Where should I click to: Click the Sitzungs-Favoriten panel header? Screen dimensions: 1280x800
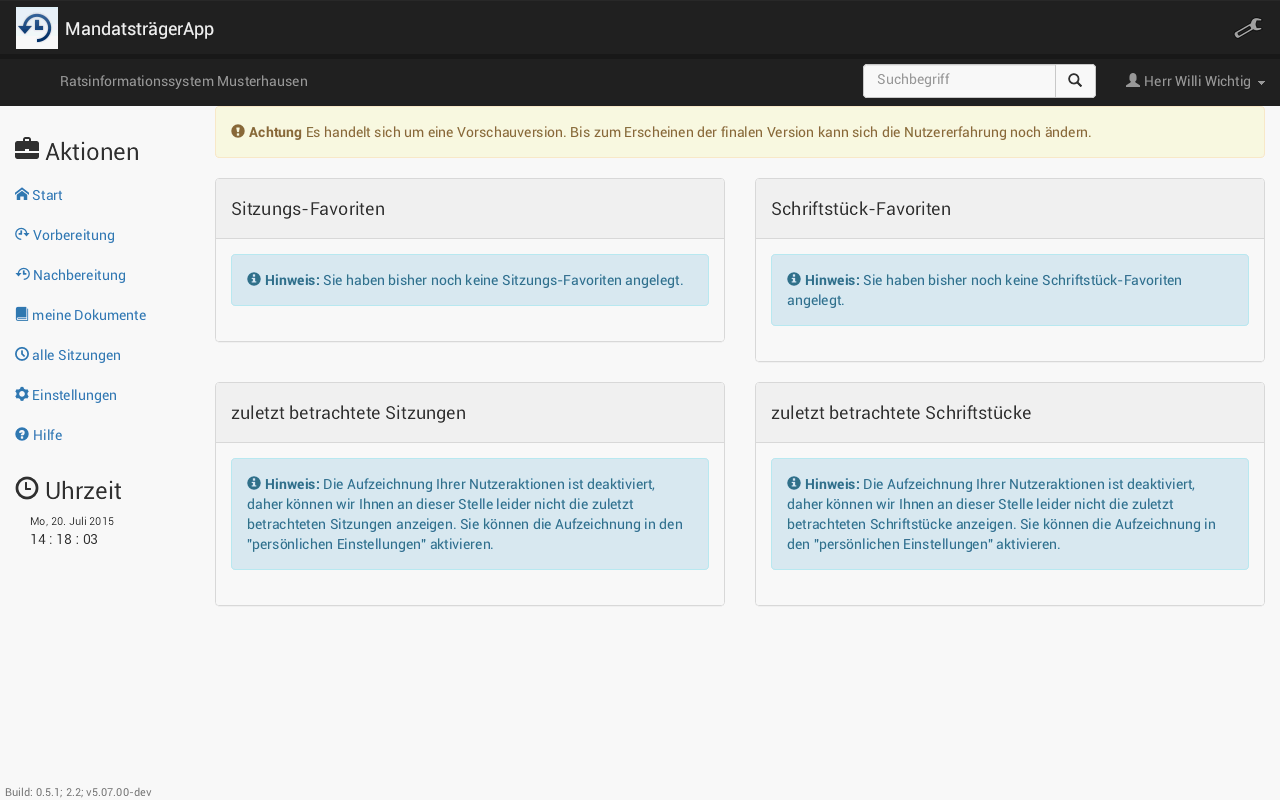[469, 209]
